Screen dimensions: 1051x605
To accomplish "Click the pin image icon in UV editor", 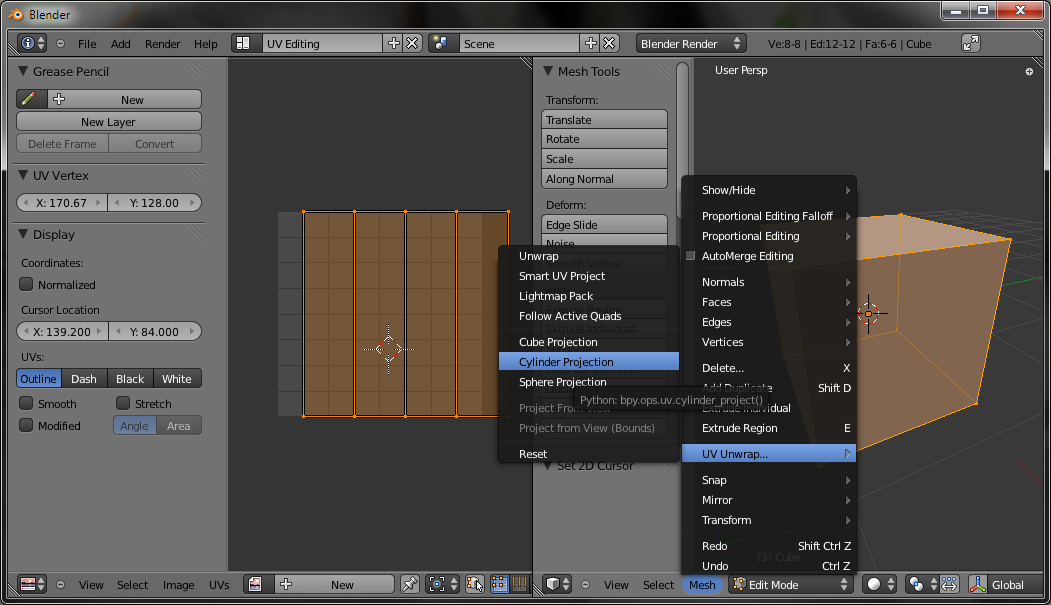I will click(x=410, y=585).
